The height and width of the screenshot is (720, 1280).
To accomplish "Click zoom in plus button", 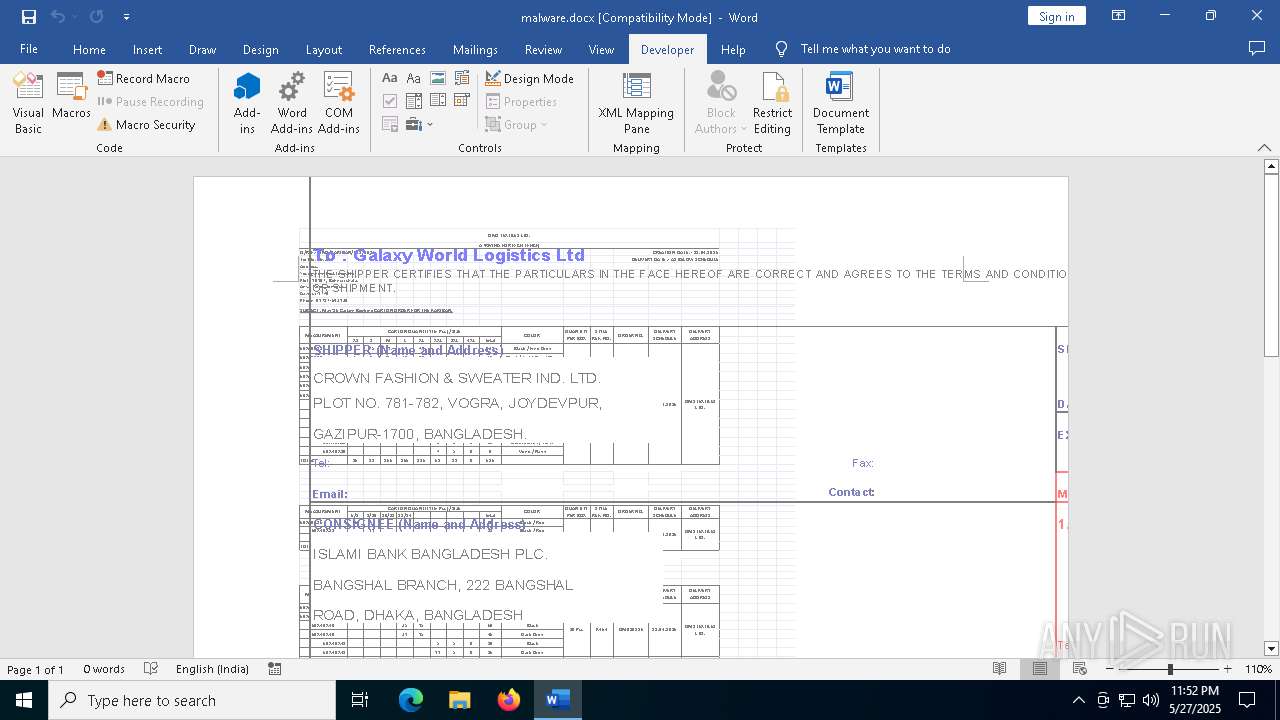I will [1227, 669].
